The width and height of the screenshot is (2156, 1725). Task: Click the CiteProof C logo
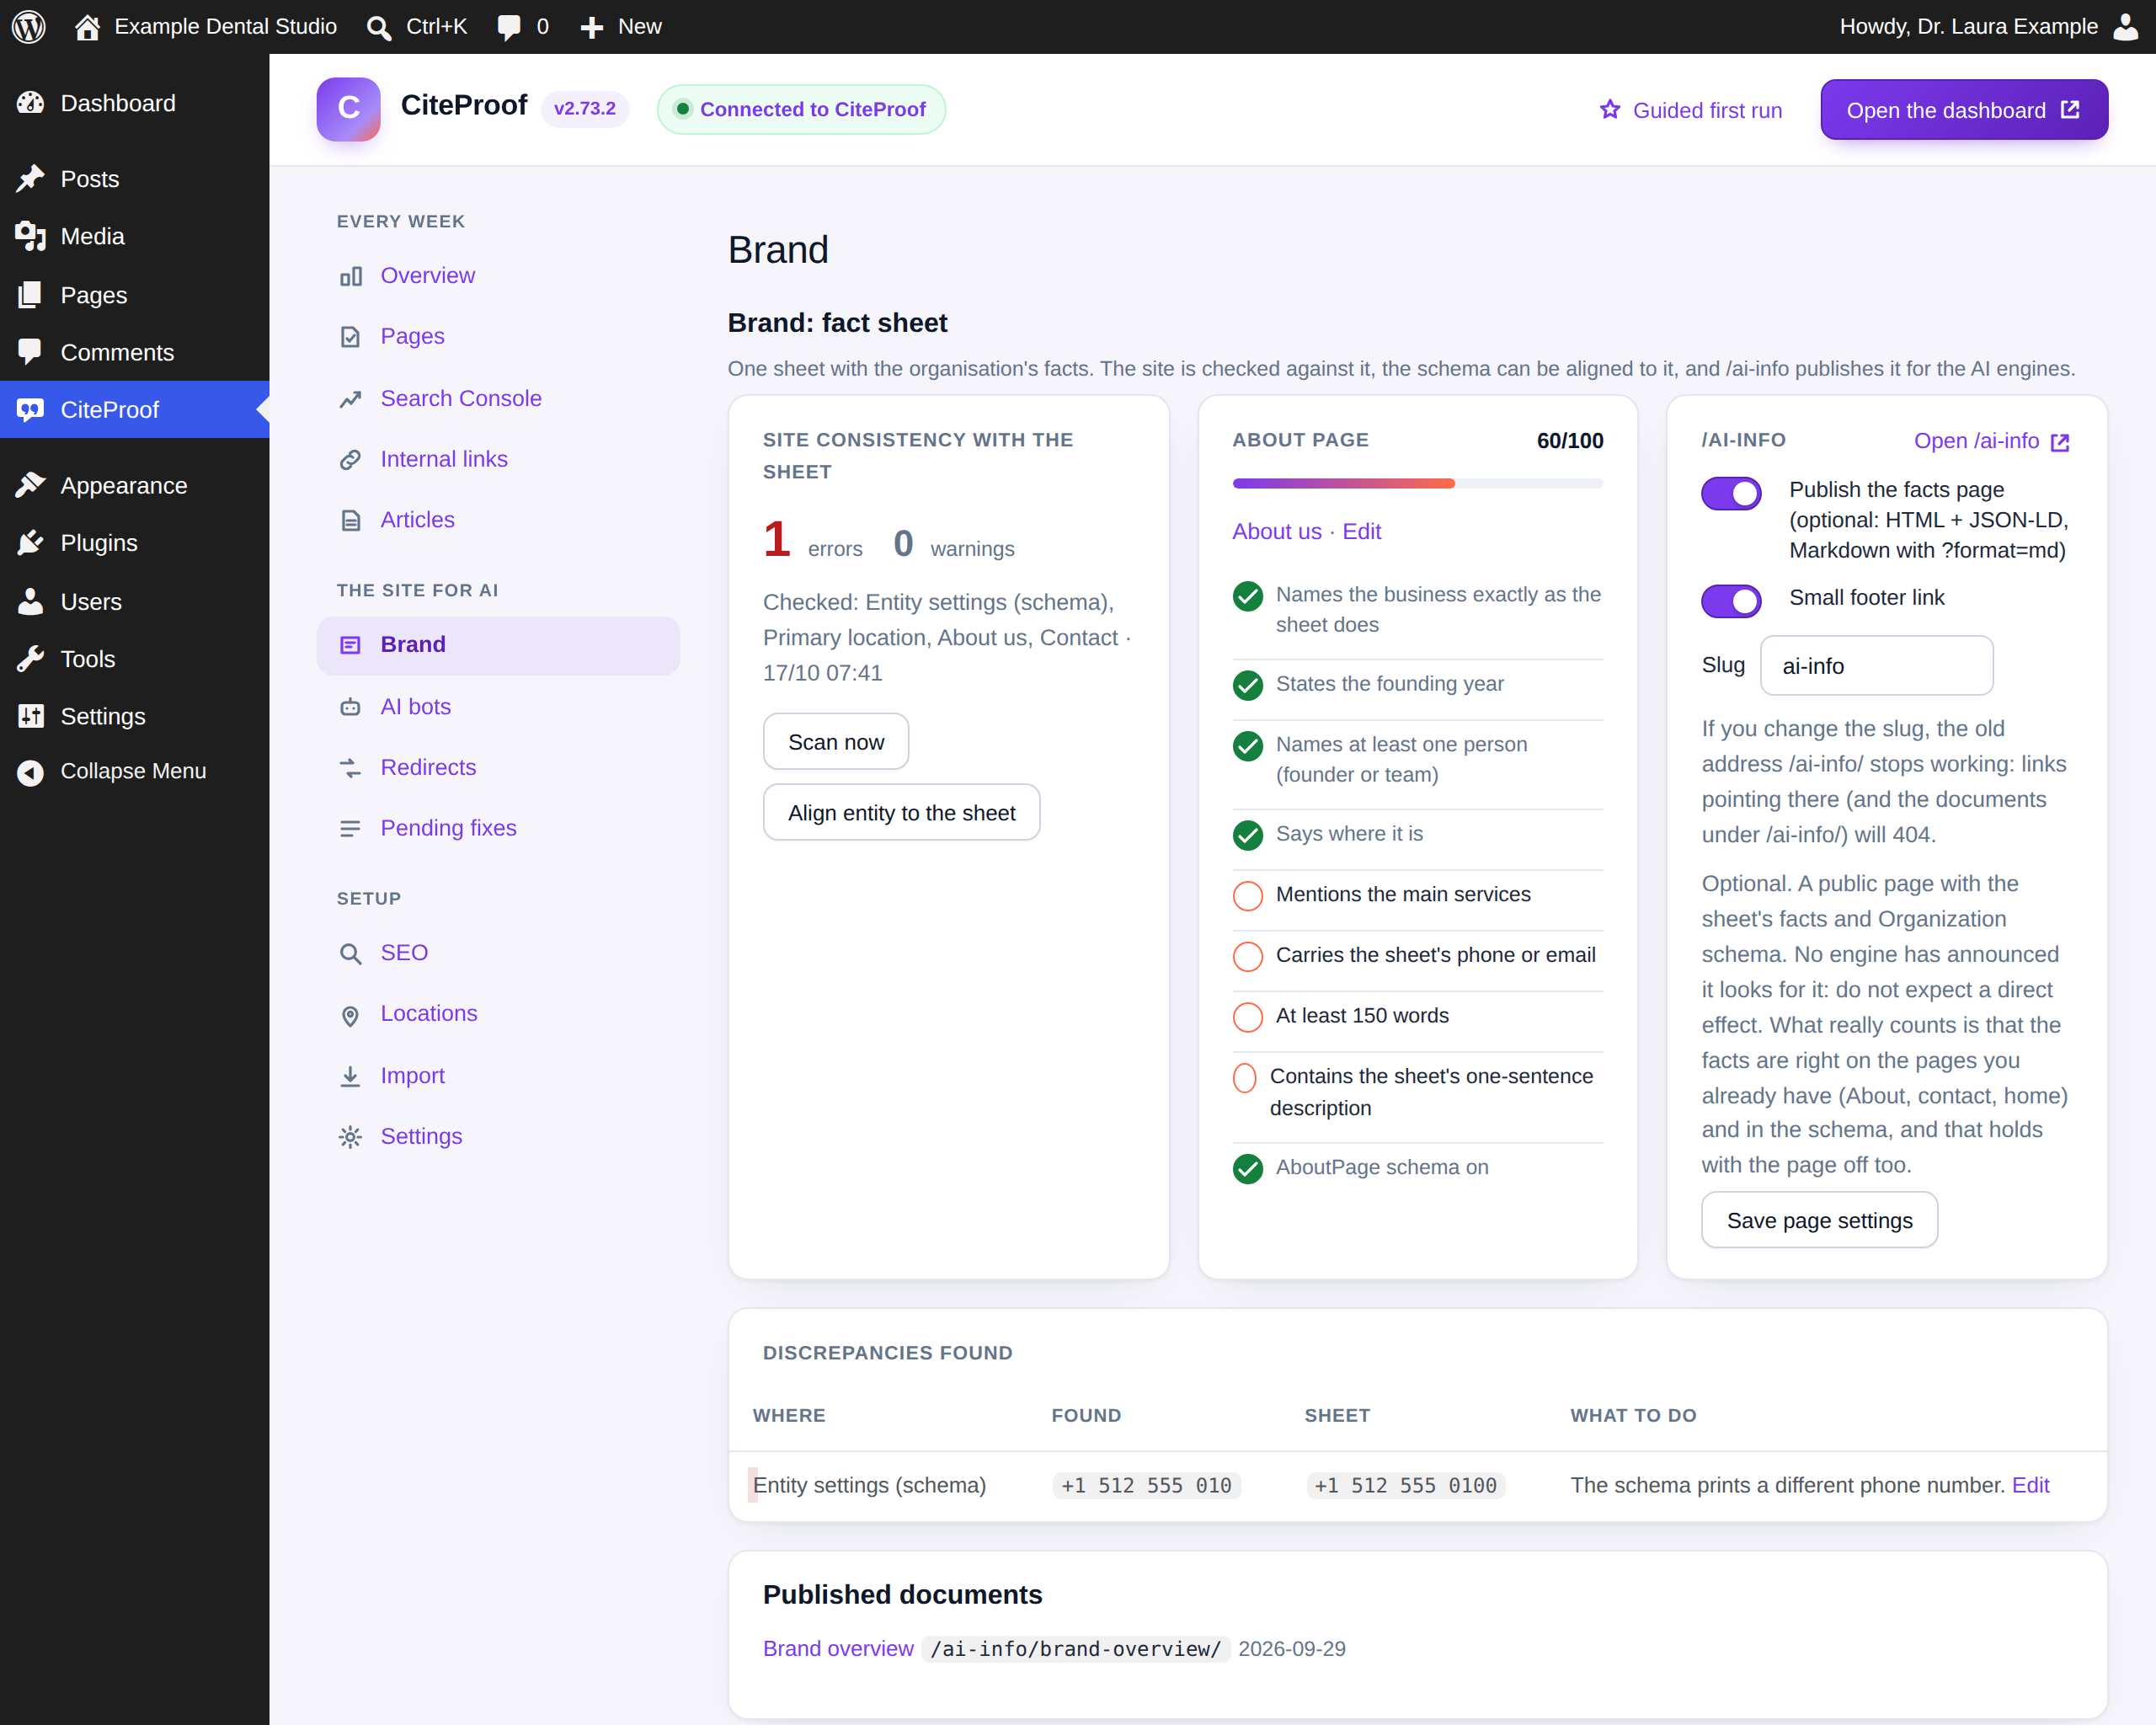coord(348,109)
